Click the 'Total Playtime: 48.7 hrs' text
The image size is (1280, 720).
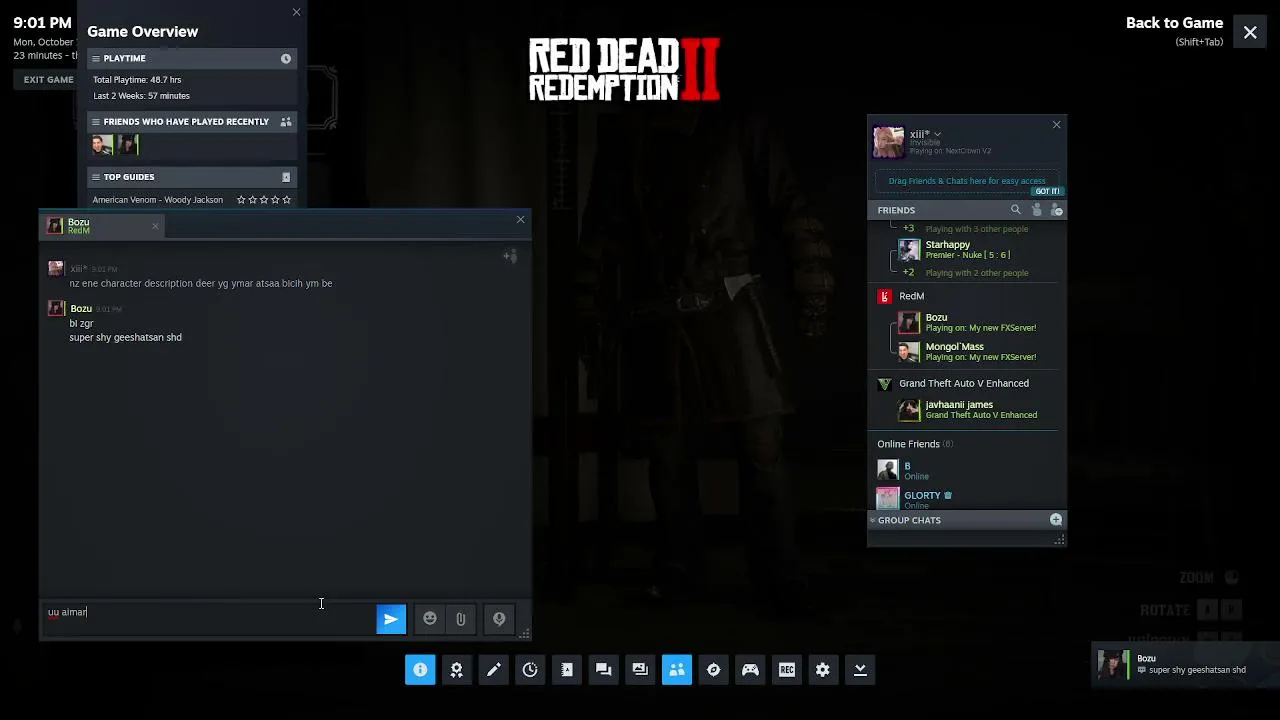pyautogui.click(x=137, y=80)
